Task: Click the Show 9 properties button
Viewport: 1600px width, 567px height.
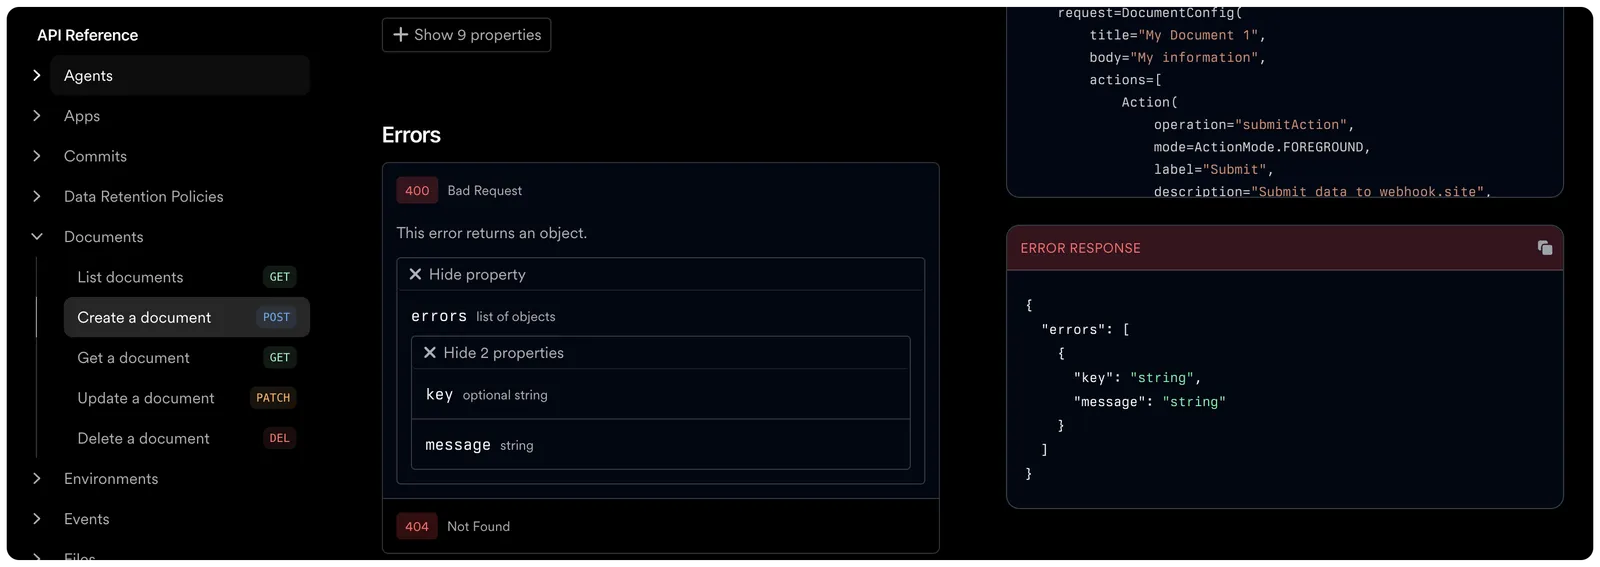Action: point(466,35)
